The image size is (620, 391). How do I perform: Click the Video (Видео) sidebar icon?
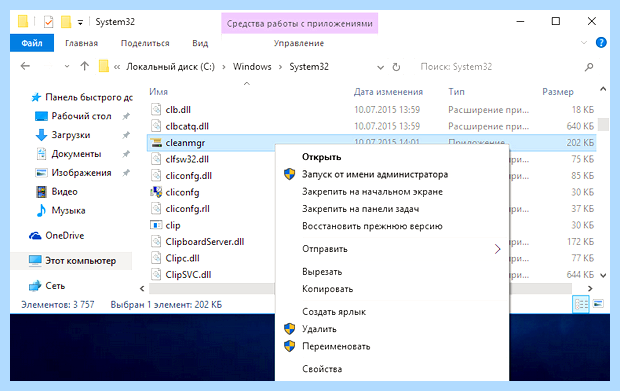(x=41, y=192)
